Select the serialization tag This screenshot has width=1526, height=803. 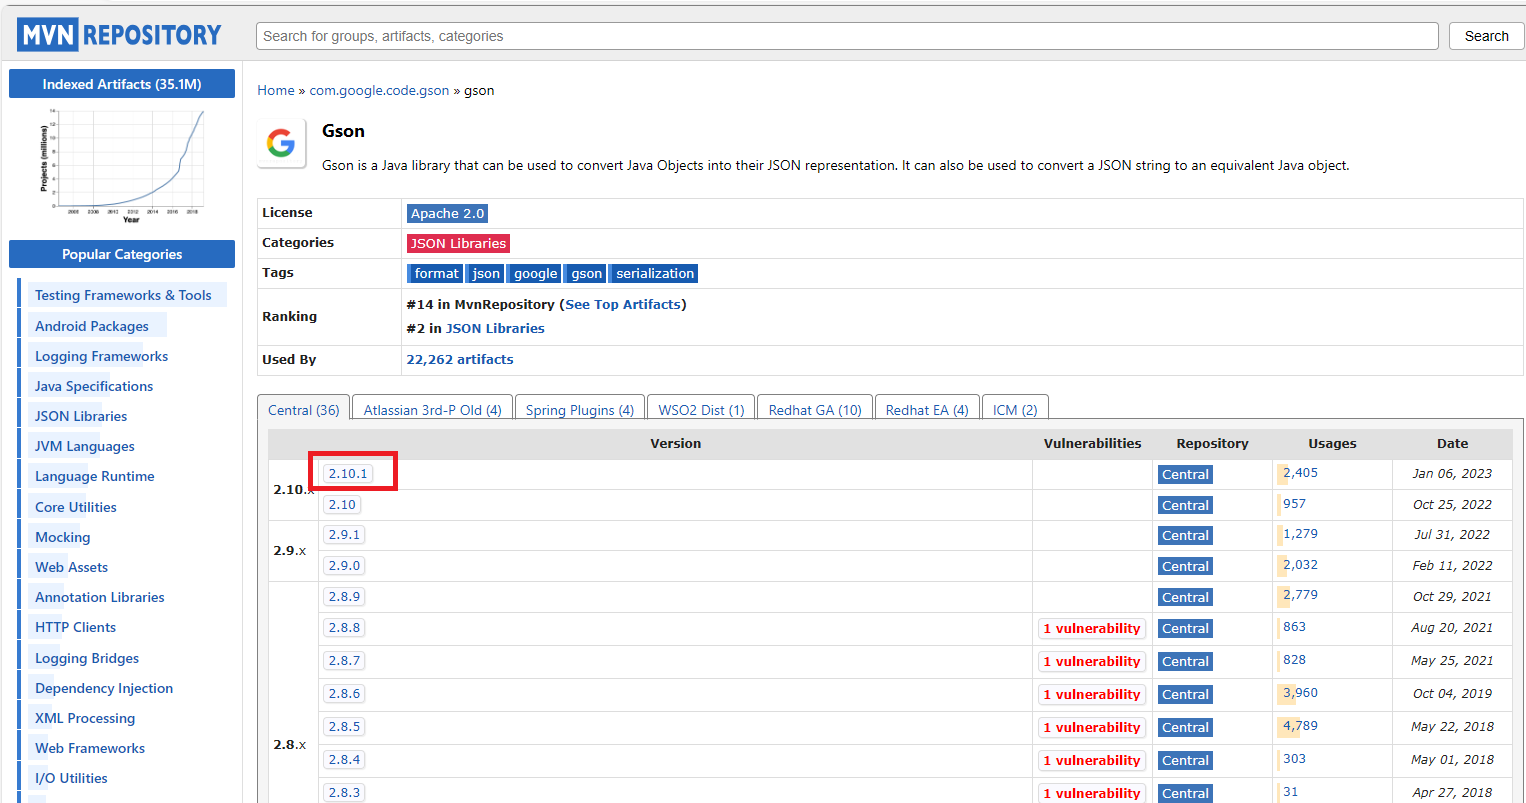click(655, 273)
